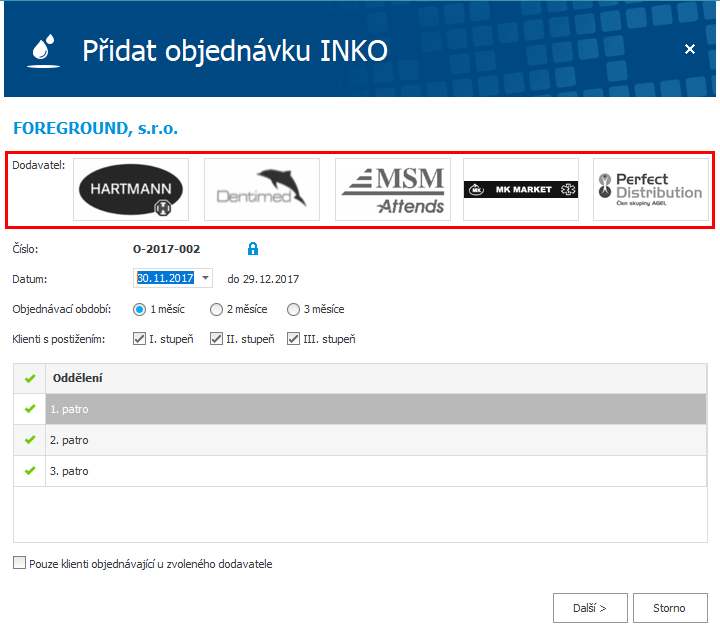Screen dimensions: 720x632
Task: Select MK MARKET supplier logo
Action: (x=521, y=189)
